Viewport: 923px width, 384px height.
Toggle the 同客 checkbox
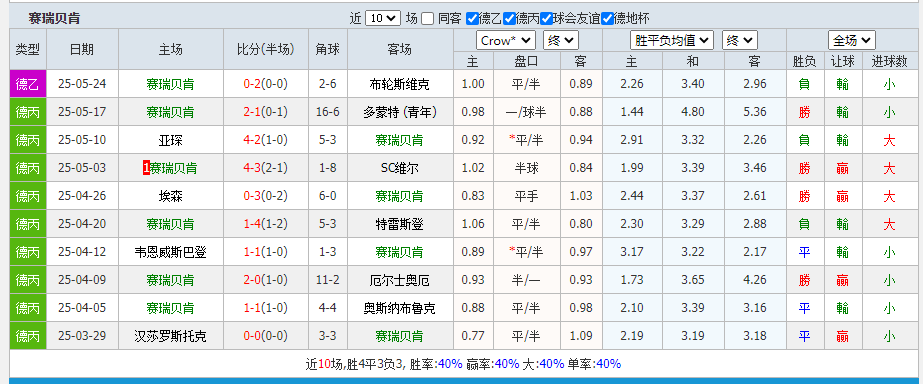click(428, 18)
